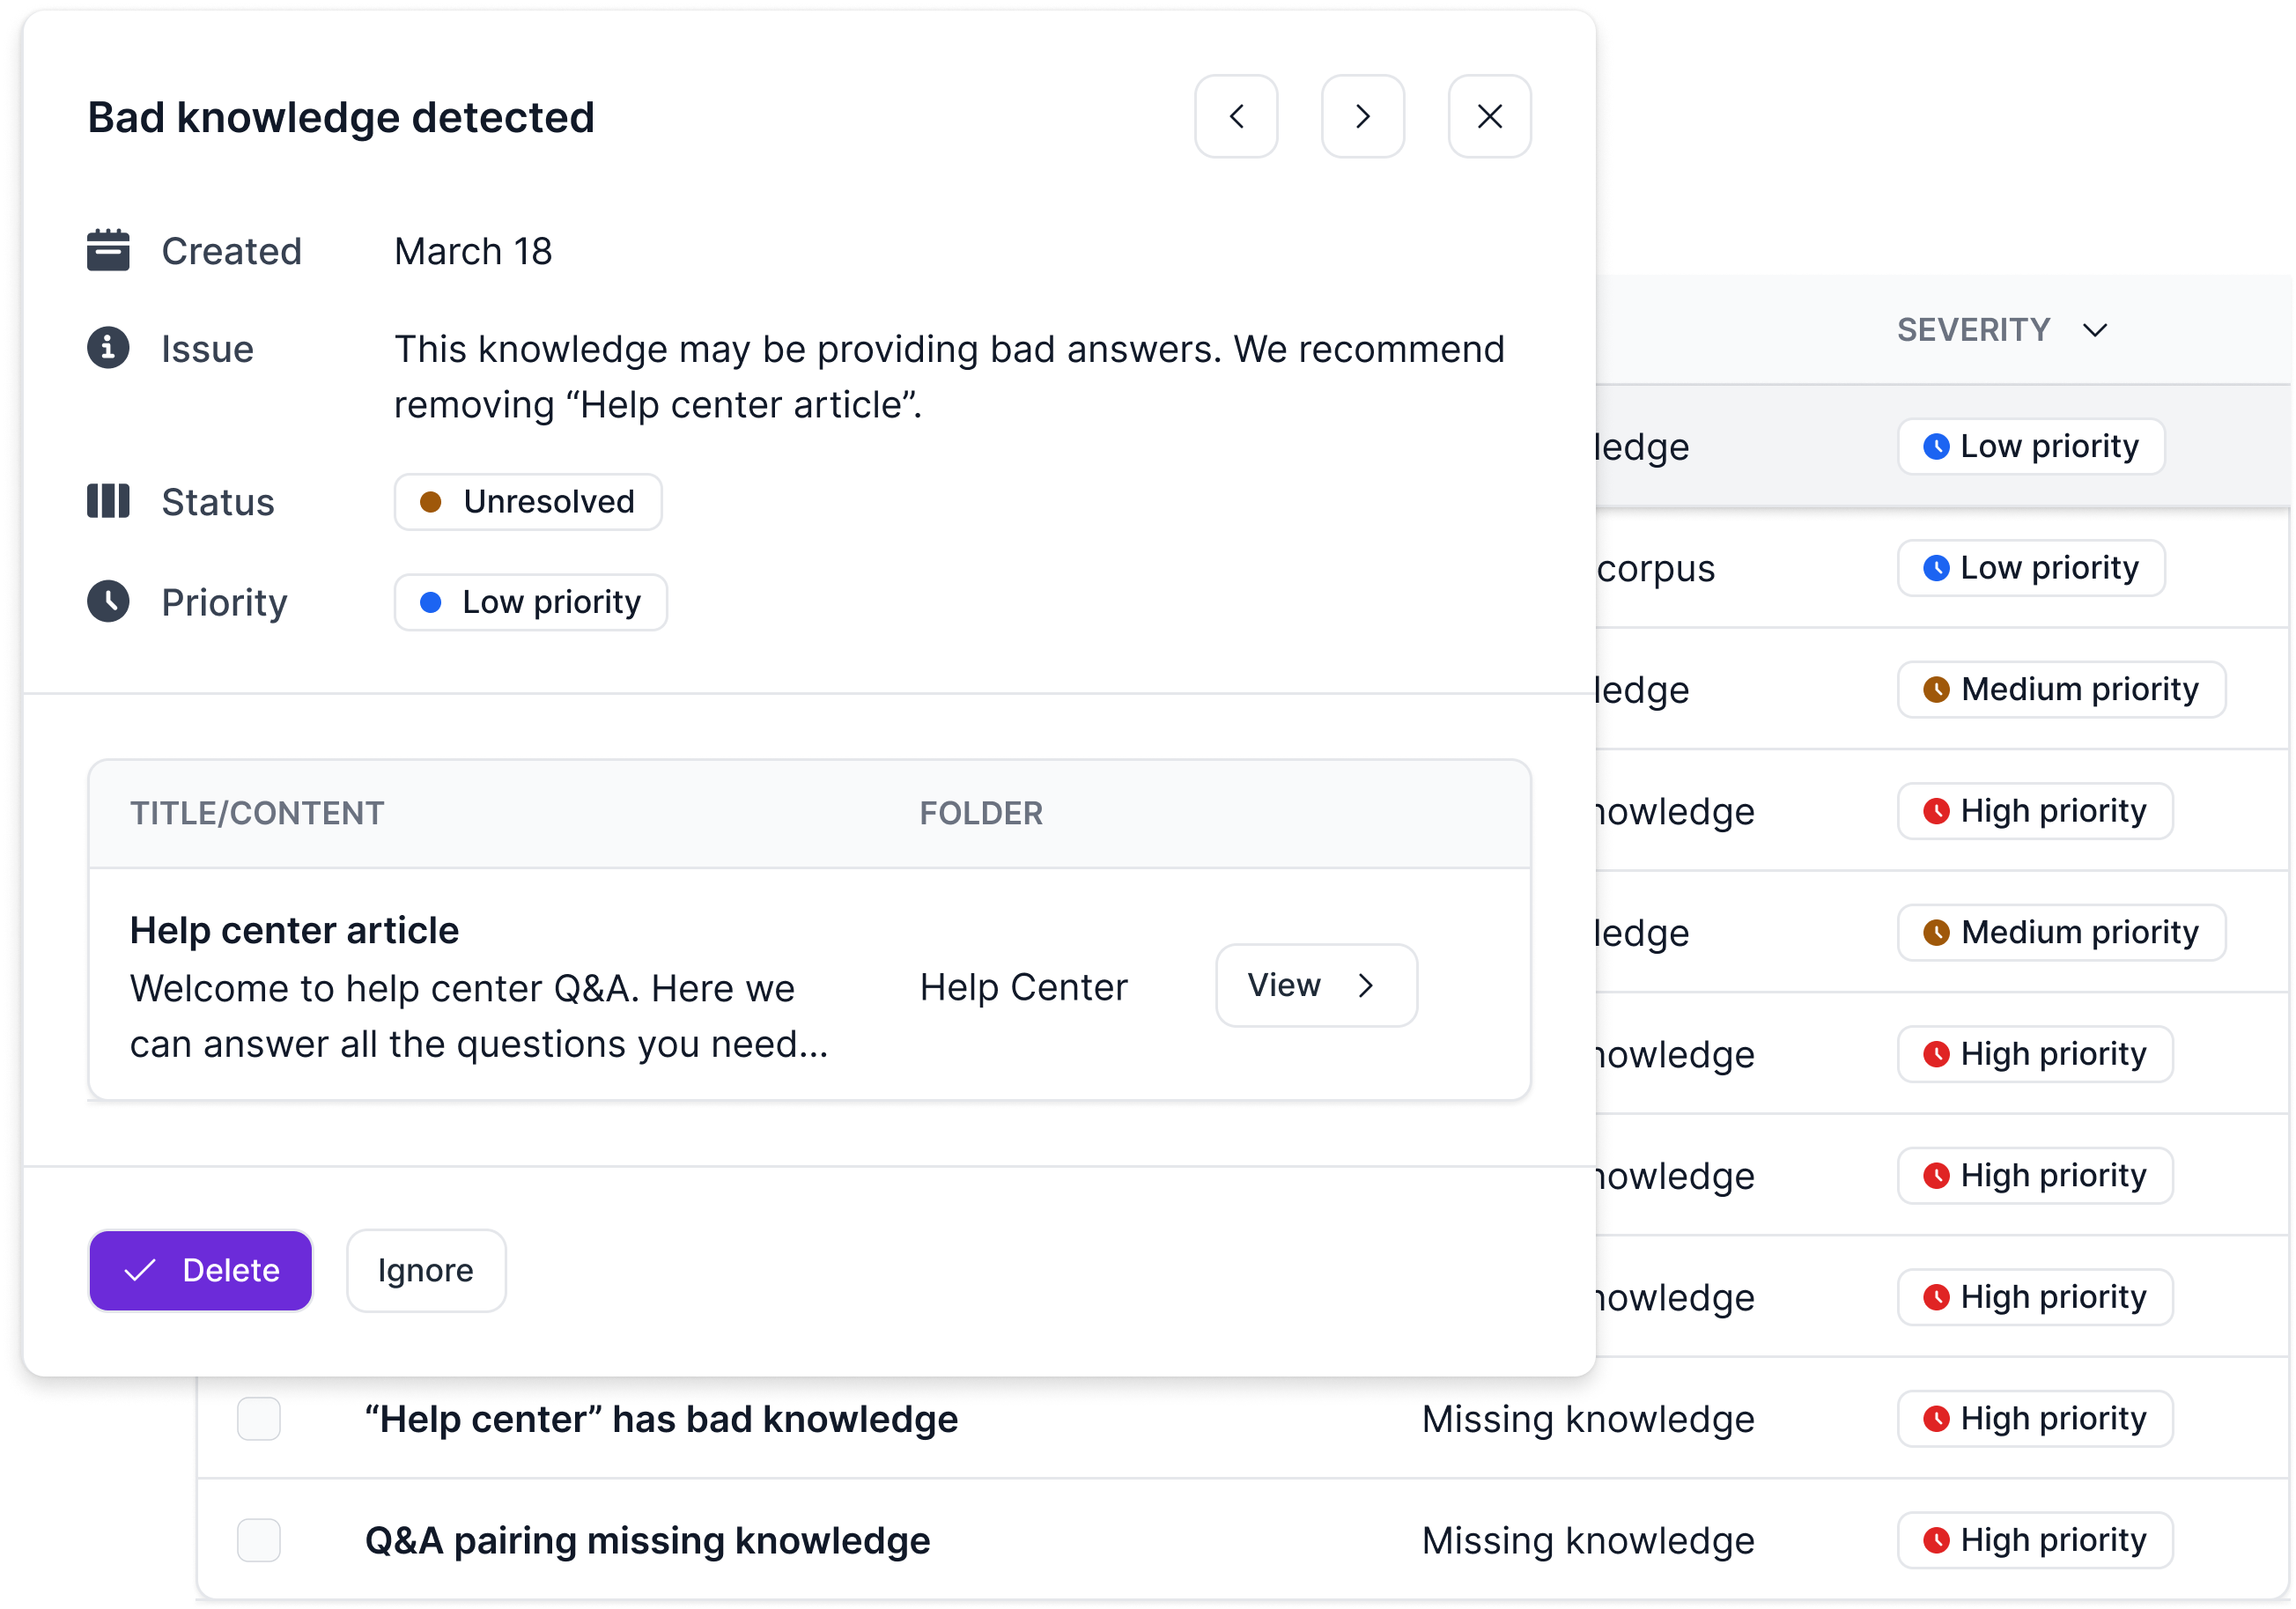The image size is (2296, 1609).
Task: Open the Low priority badge under Priority
Action: [x=530, y=601]
